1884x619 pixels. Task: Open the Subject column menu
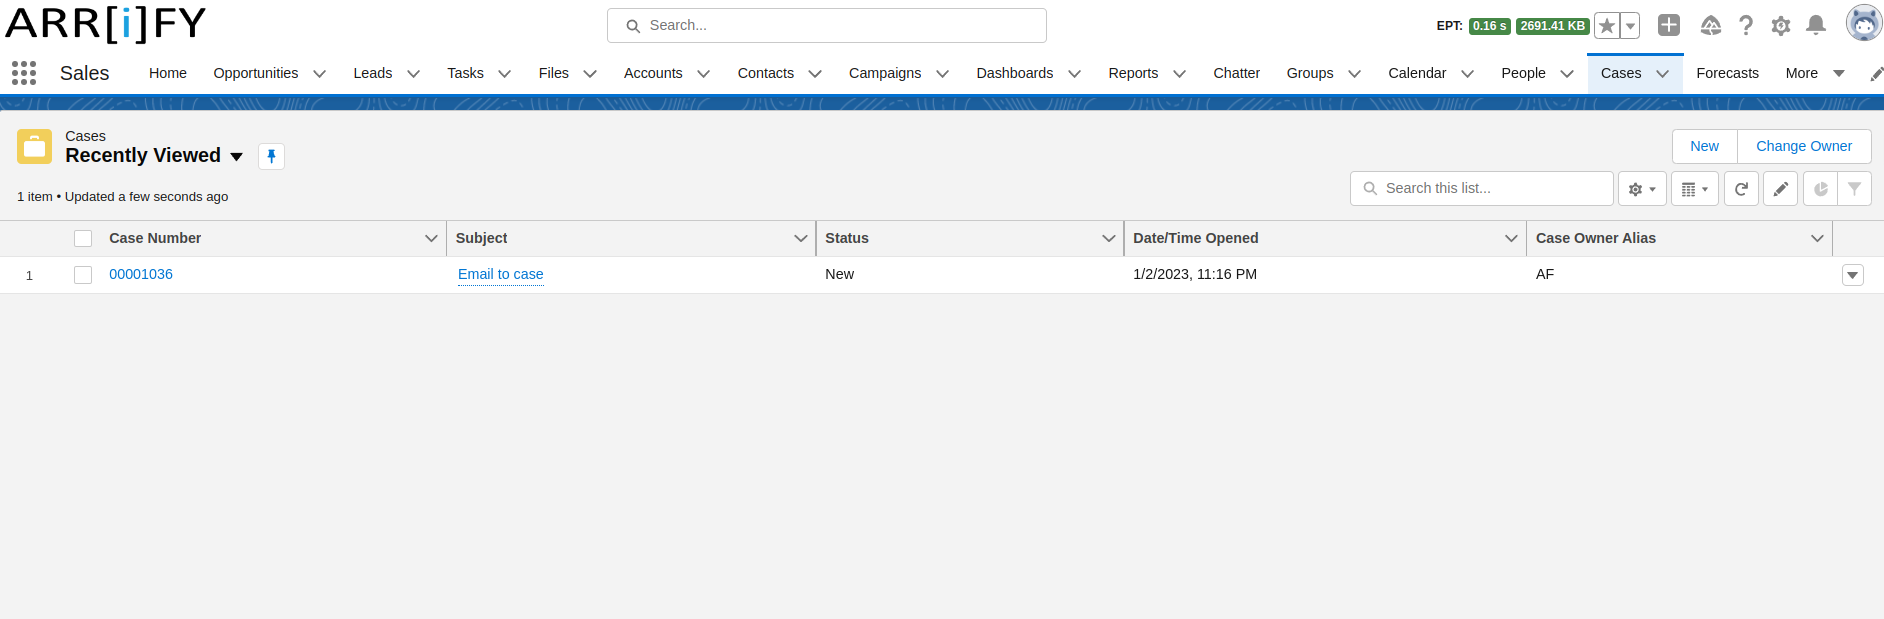[x=801, y=238]
